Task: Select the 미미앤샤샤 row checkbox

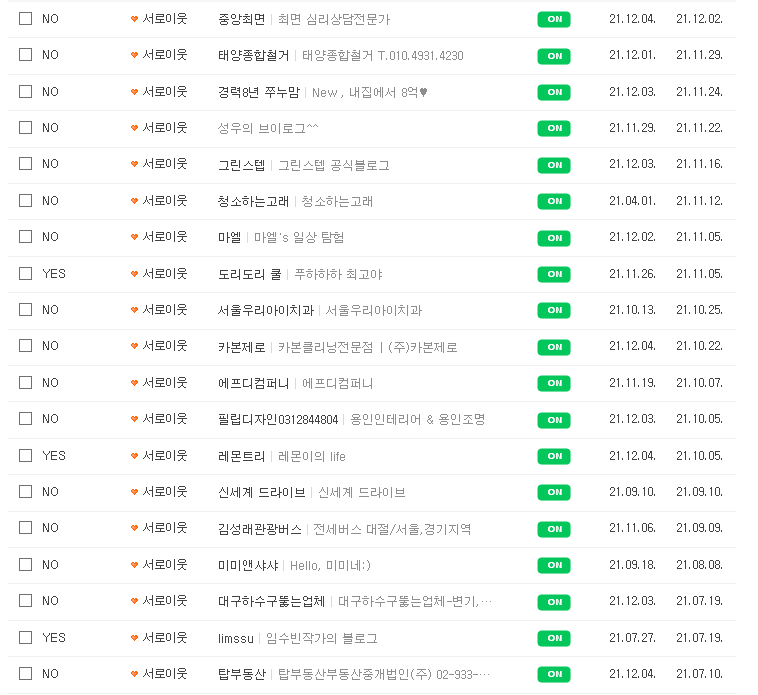Action: [26, 565]
